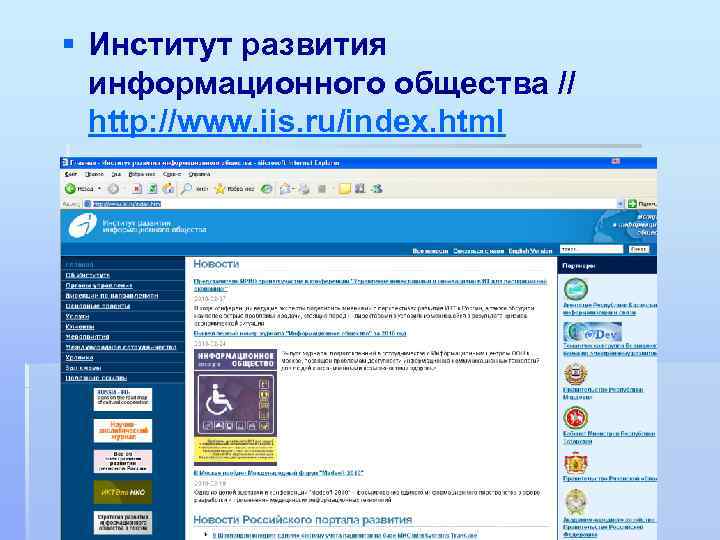Open 'Органы управления' in left navigation
720x540 pixels.
99,286
